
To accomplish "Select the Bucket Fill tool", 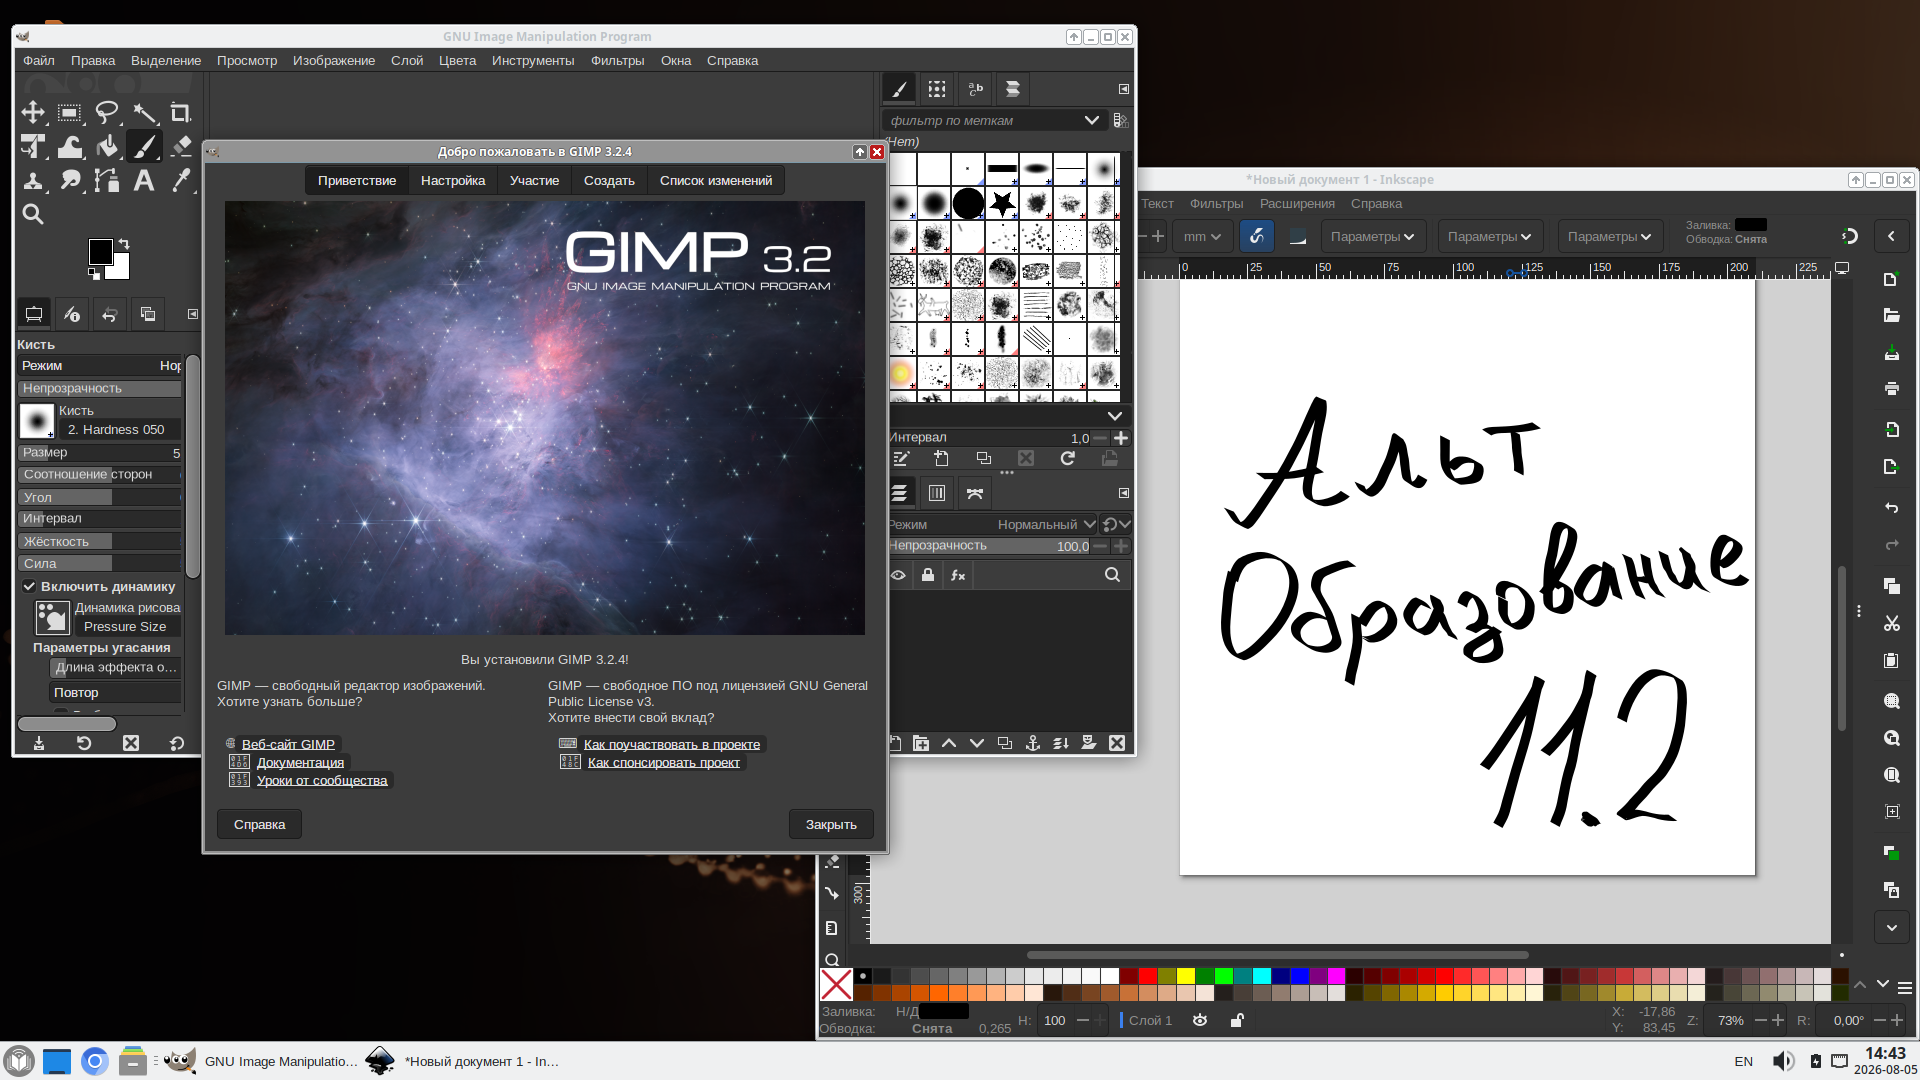I will tap(107, 147).
